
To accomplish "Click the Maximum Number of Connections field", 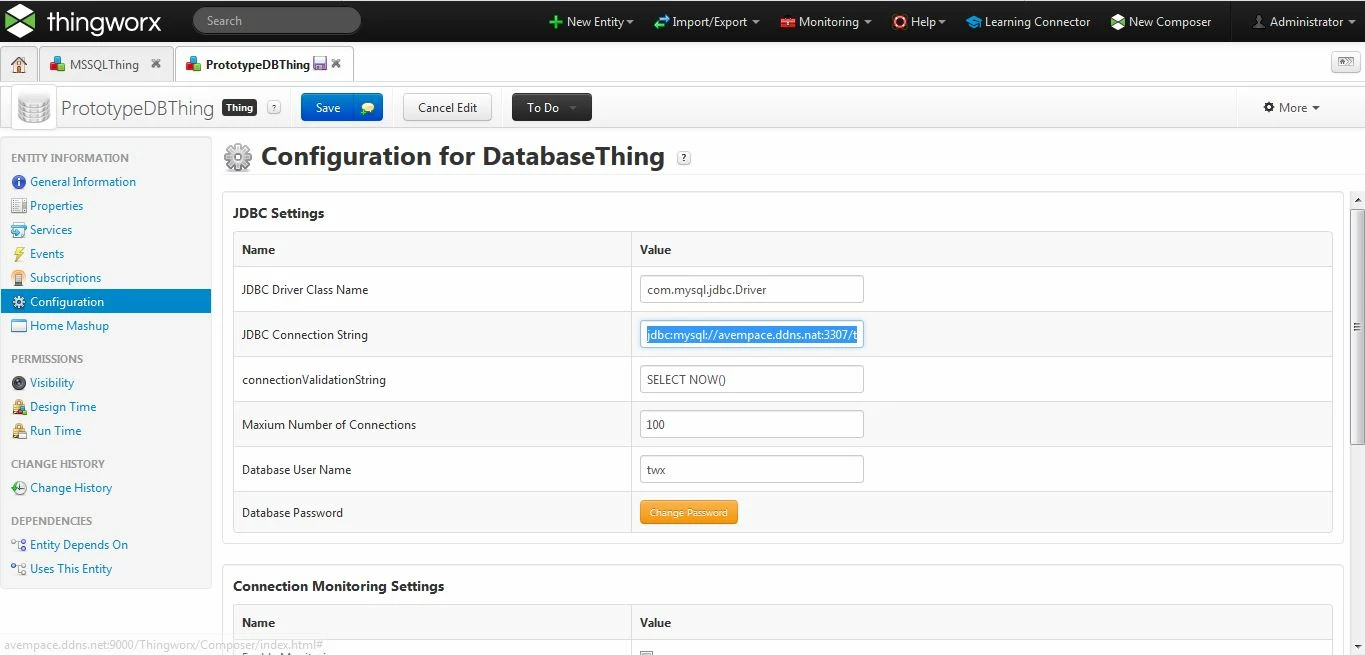I will (x=751, y=424).
